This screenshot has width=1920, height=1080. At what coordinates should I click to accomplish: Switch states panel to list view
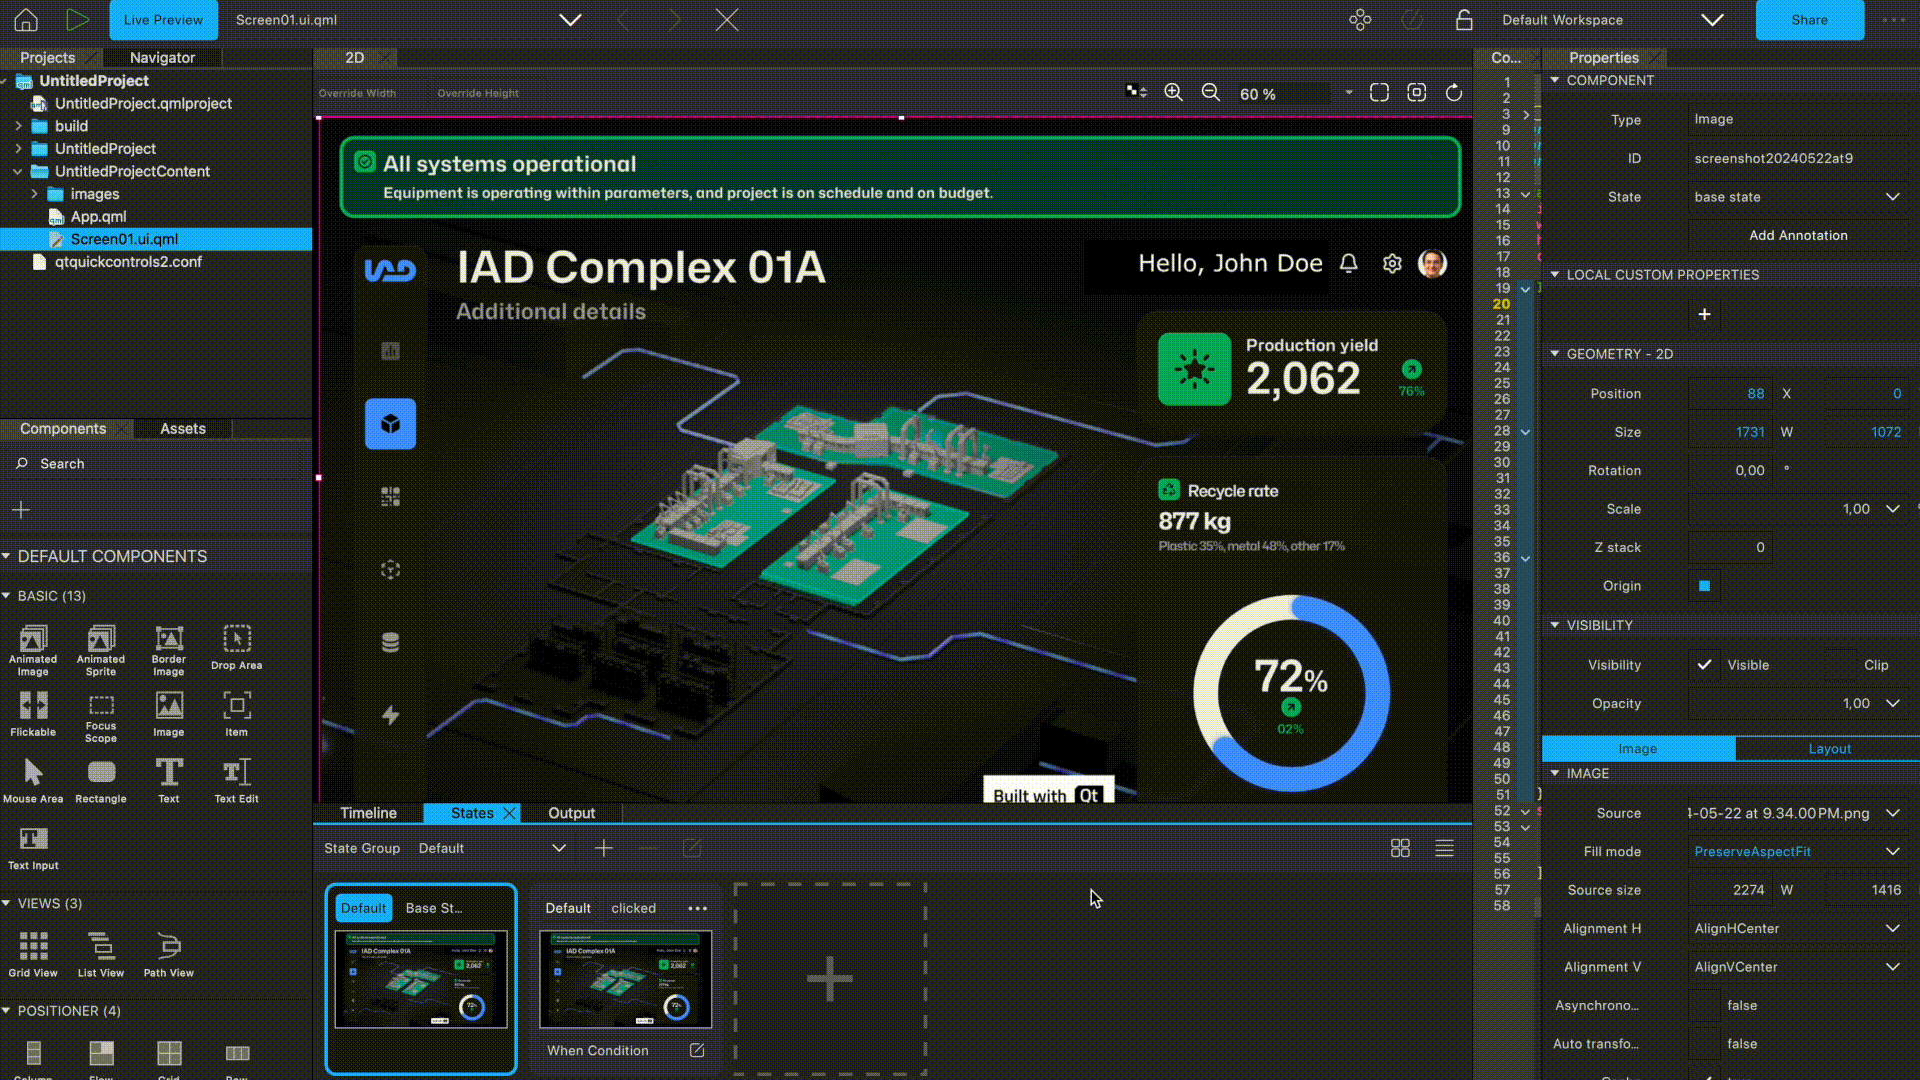pos(1444,847)
